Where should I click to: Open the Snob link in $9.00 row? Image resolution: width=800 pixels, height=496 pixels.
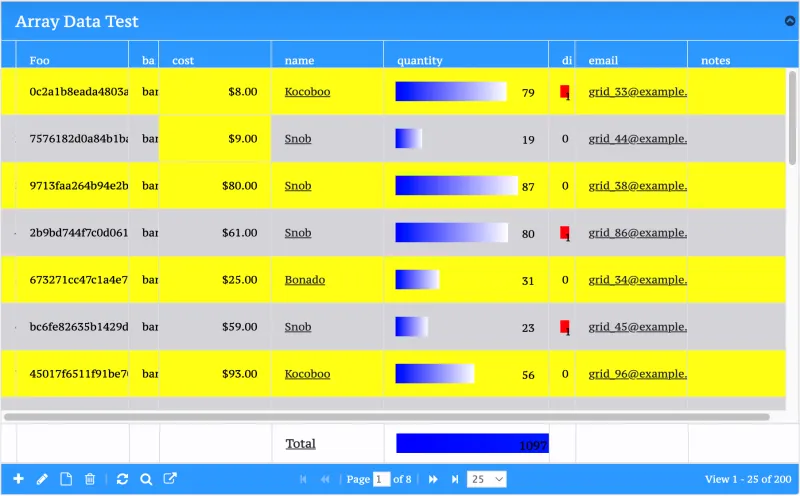[298, 139]
